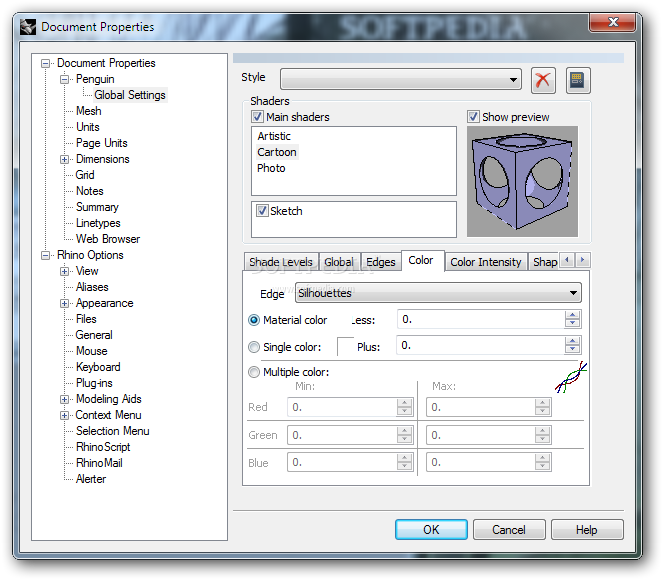Select Alerter in the tree

91,479
